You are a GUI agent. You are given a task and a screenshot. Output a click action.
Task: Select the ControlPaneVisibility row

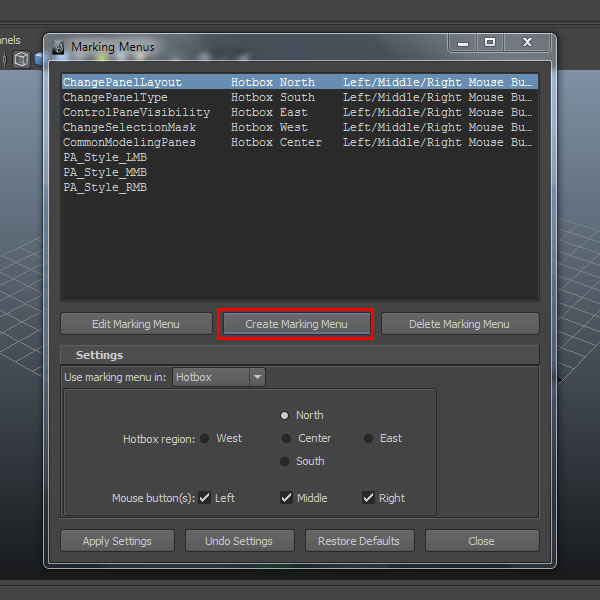pos(300,112)
